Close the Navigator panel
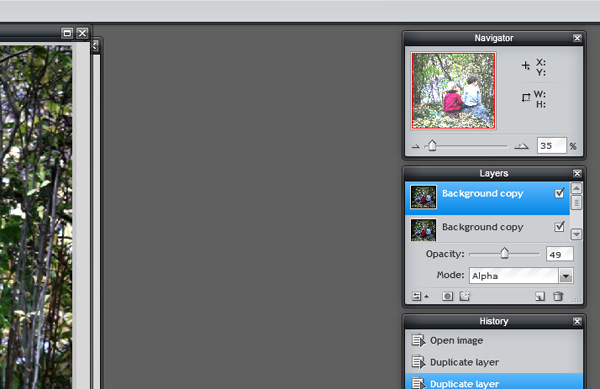 (577, 38)
